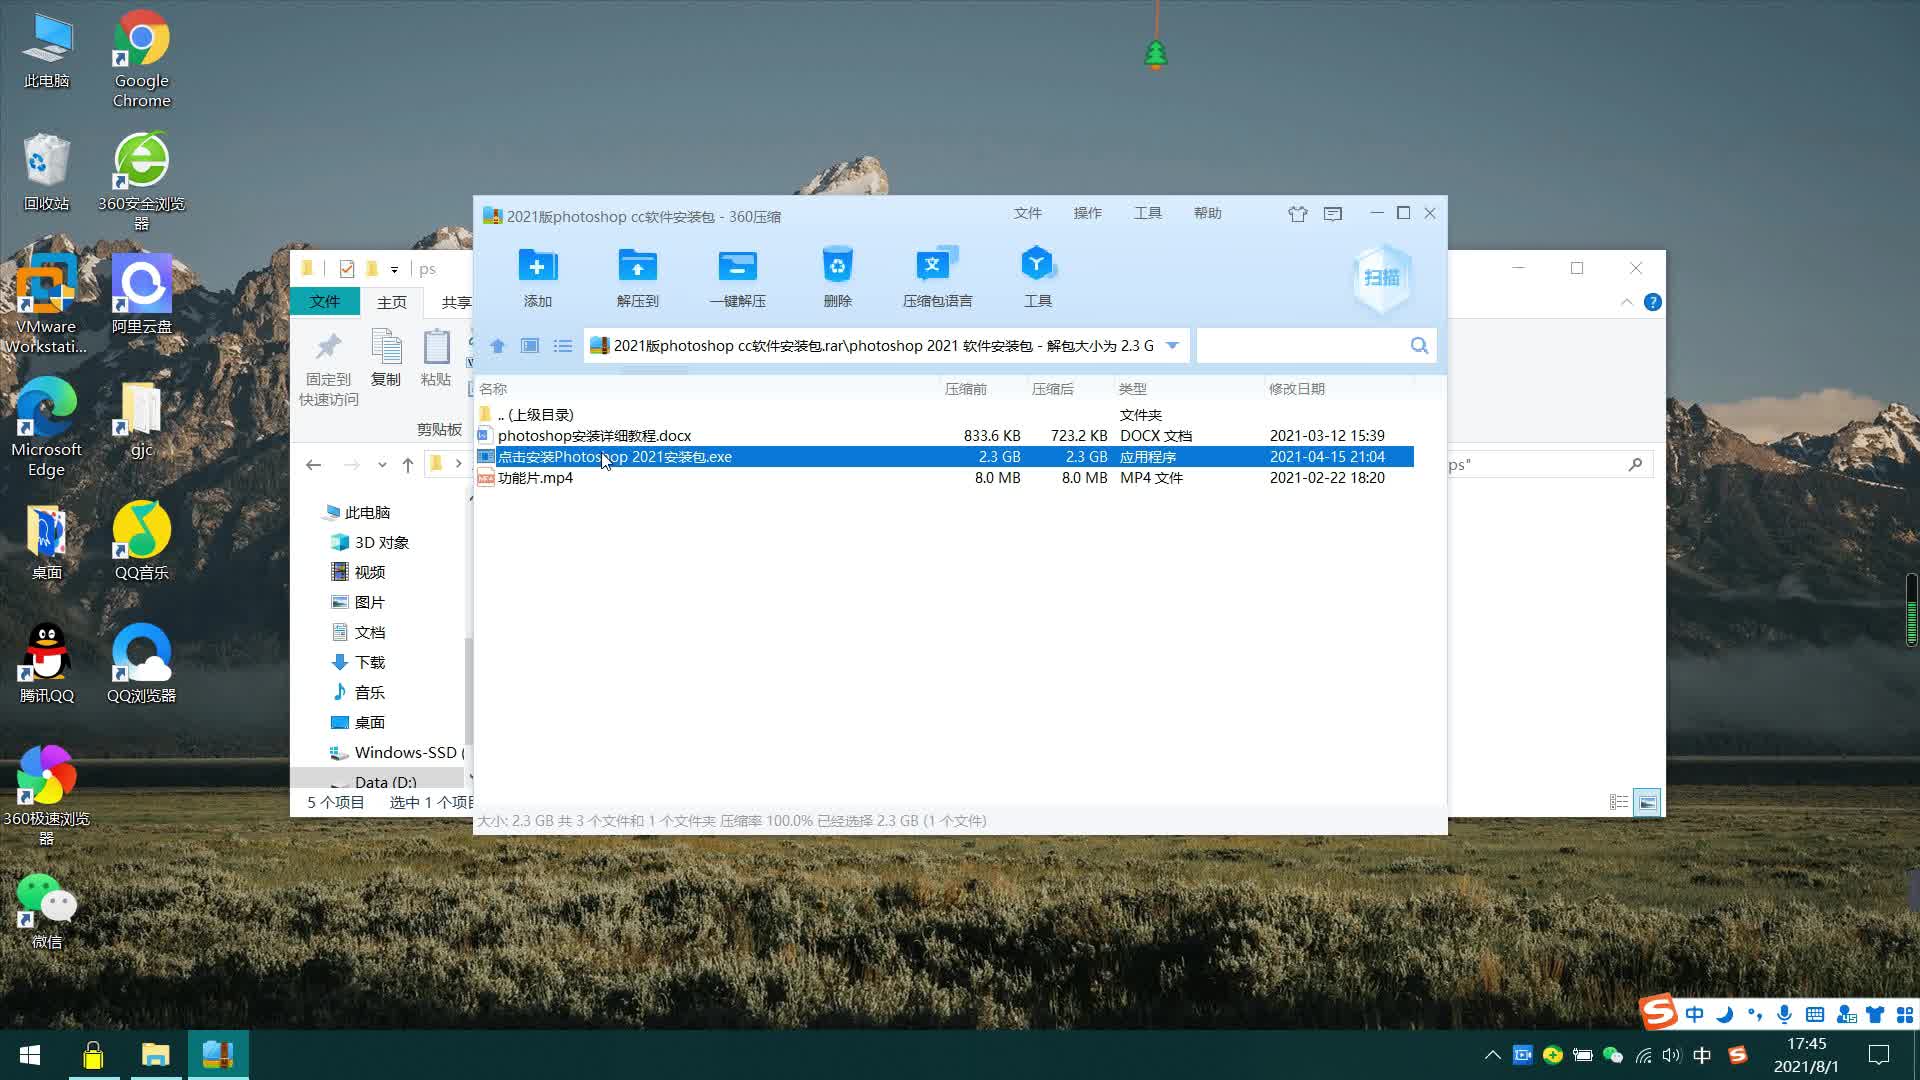
Task: Select VMware Workstation desktop icon
Action: 46,304
